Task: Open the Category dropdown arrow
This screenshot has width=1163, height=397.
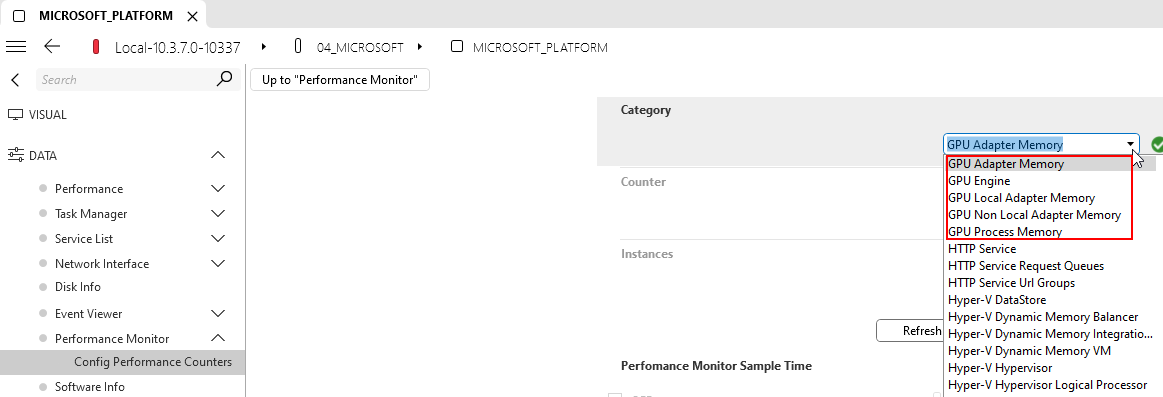Action: pos(1130,145)
